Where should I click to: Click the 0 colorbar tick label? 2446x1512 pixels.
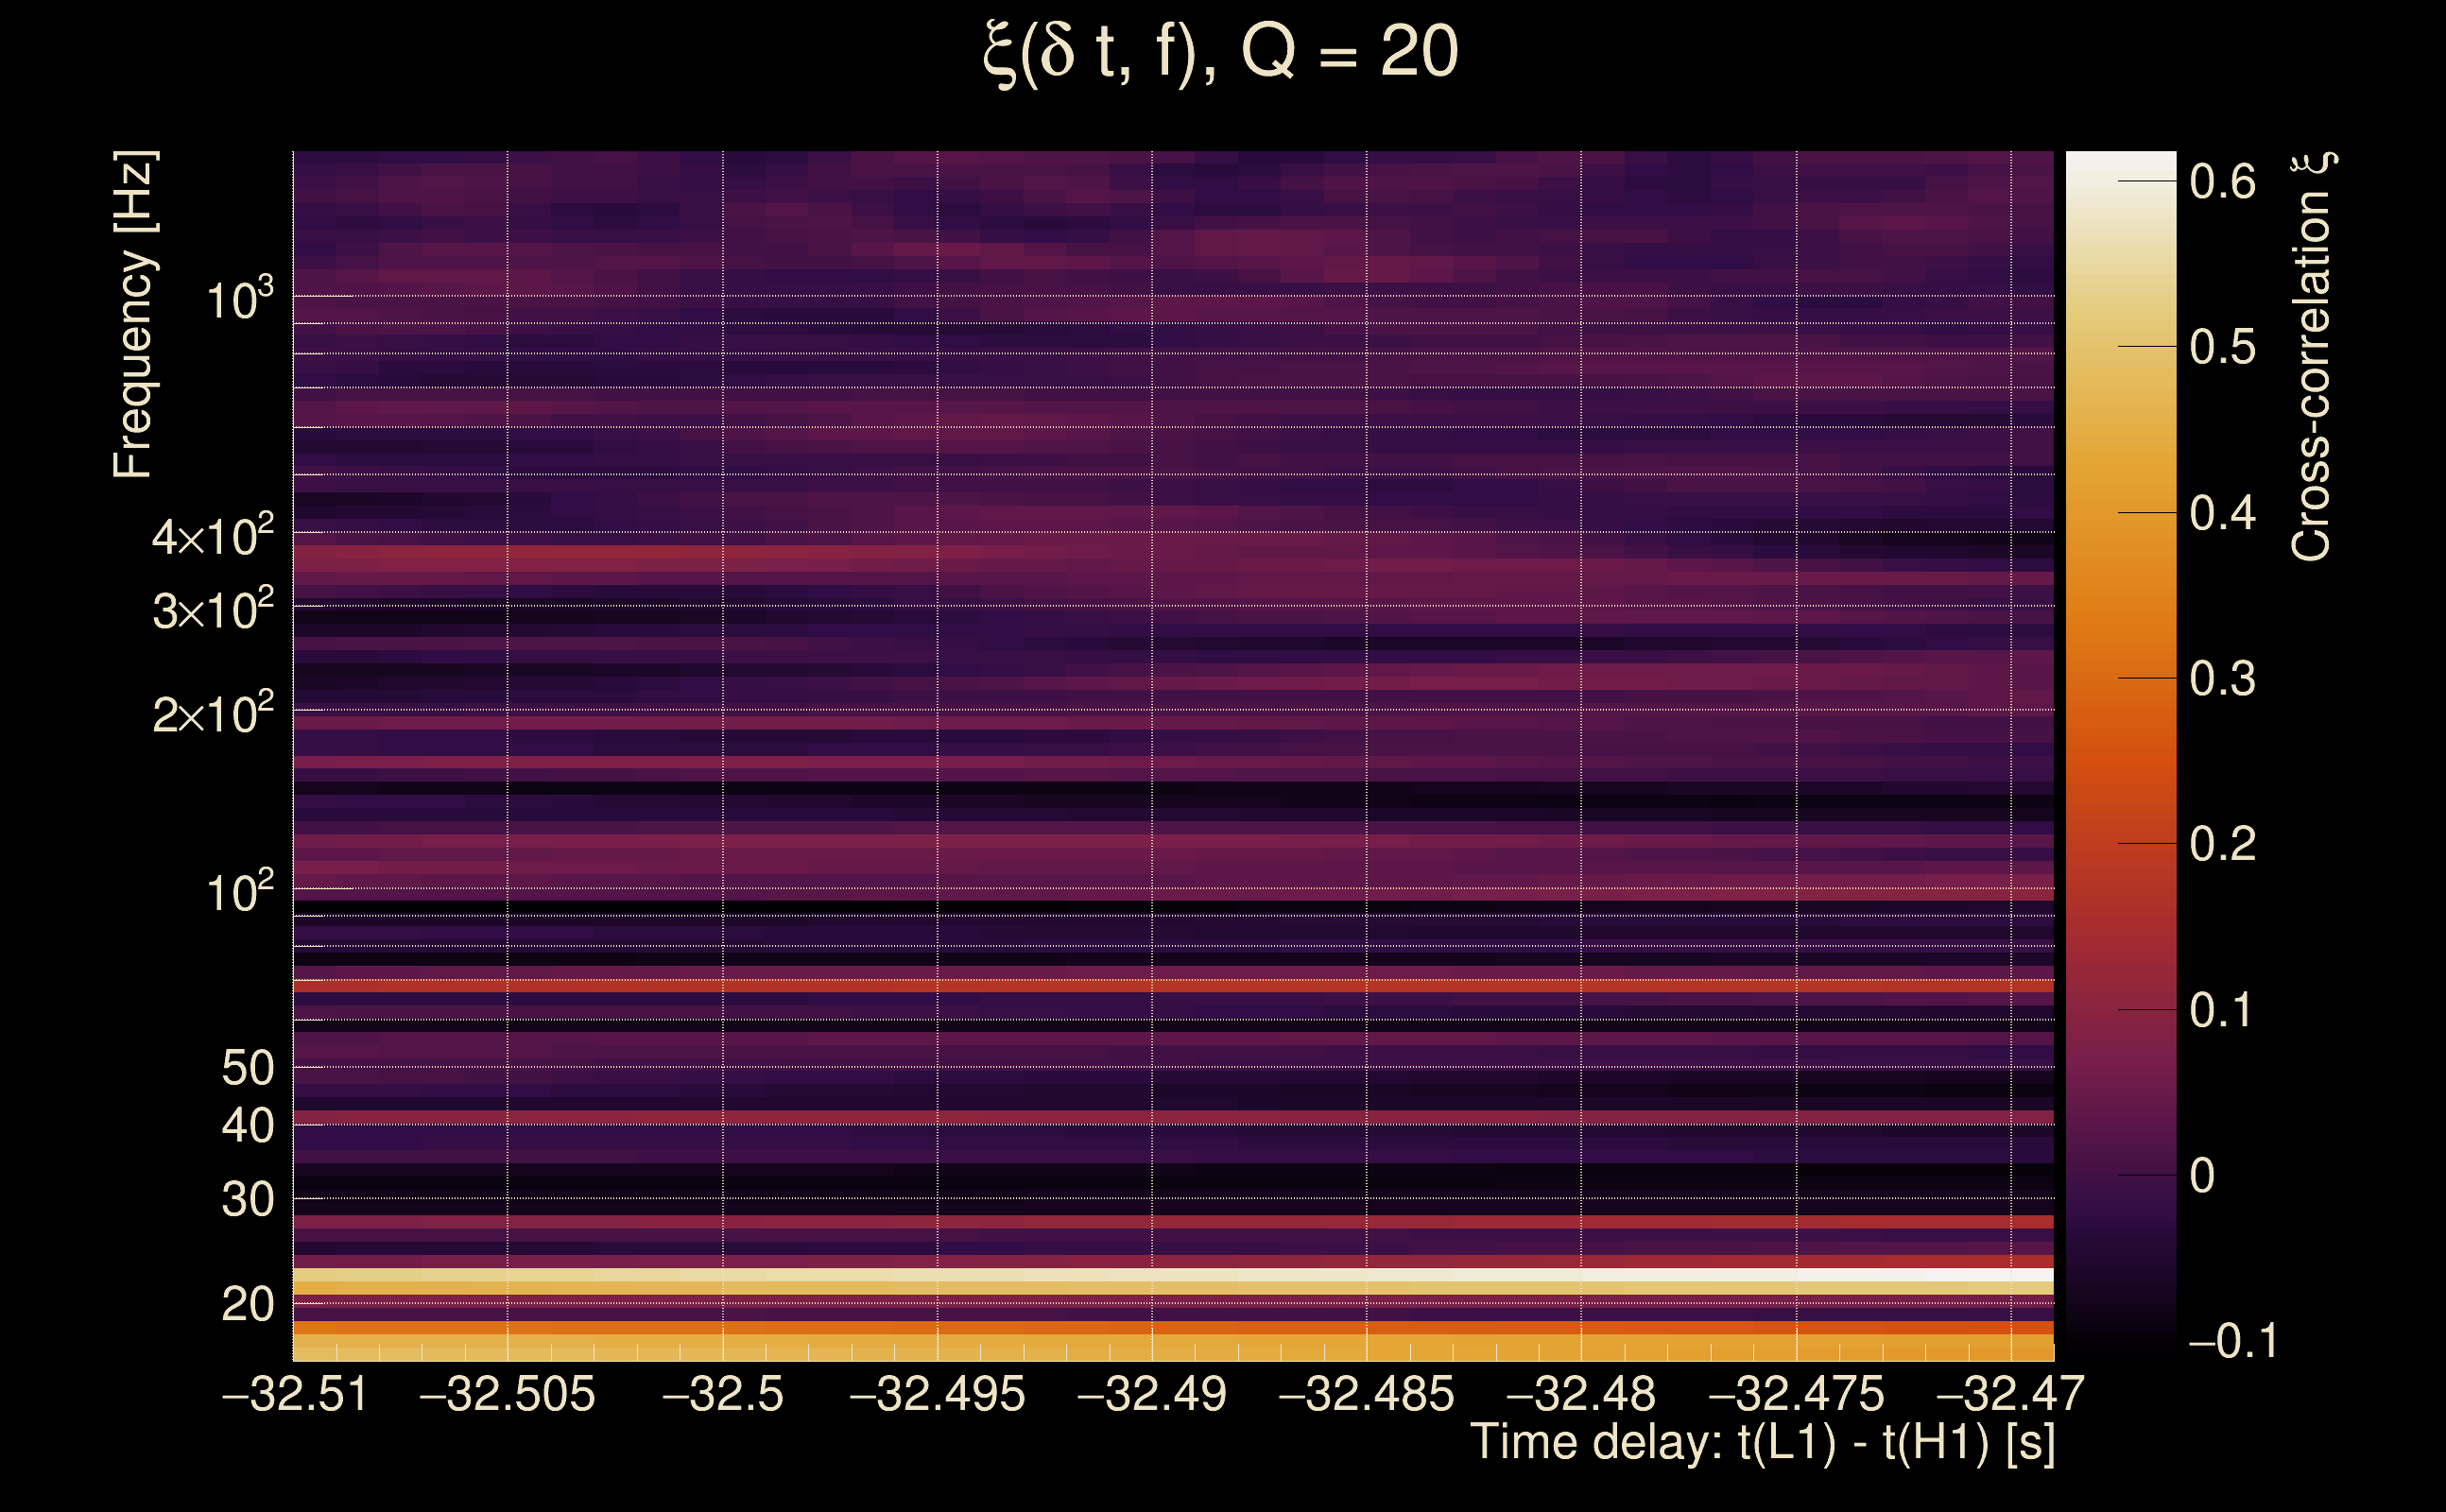coord(2202,1176)
